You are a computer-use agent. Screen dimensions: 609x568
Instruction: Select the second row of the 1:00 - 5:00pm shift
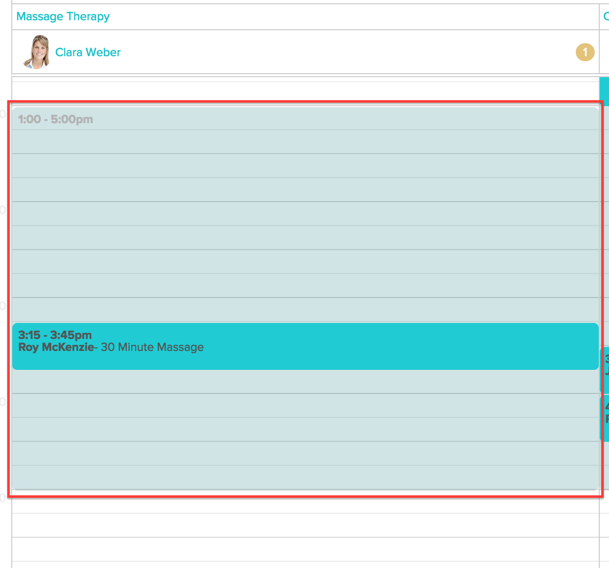[x=305, y=141]
